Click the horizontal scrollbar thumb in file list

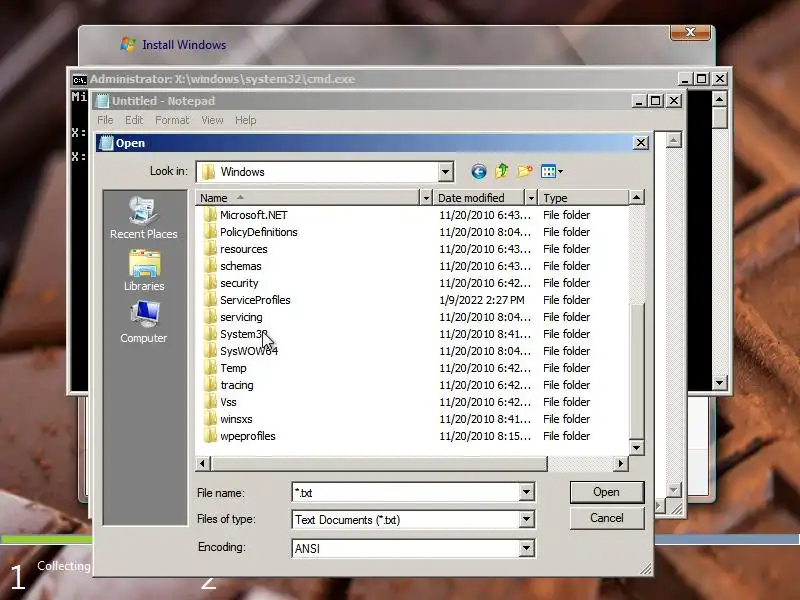[x=379, y=463]
